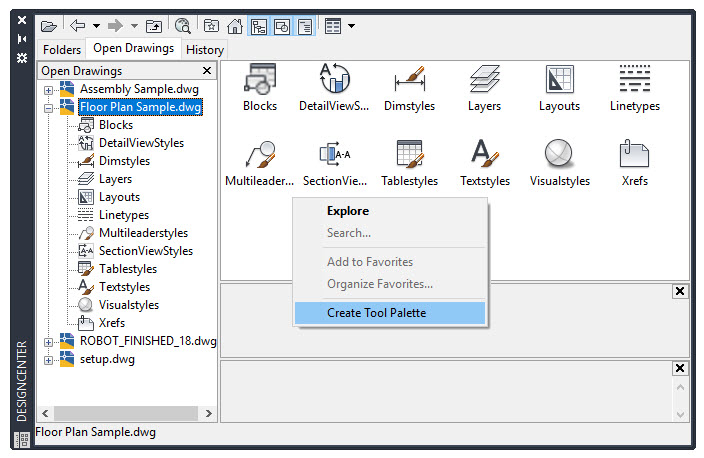The height and width of the screenshot is (458, 704).
Task: Click the Forward arrow button
Action: coord(115,26)
